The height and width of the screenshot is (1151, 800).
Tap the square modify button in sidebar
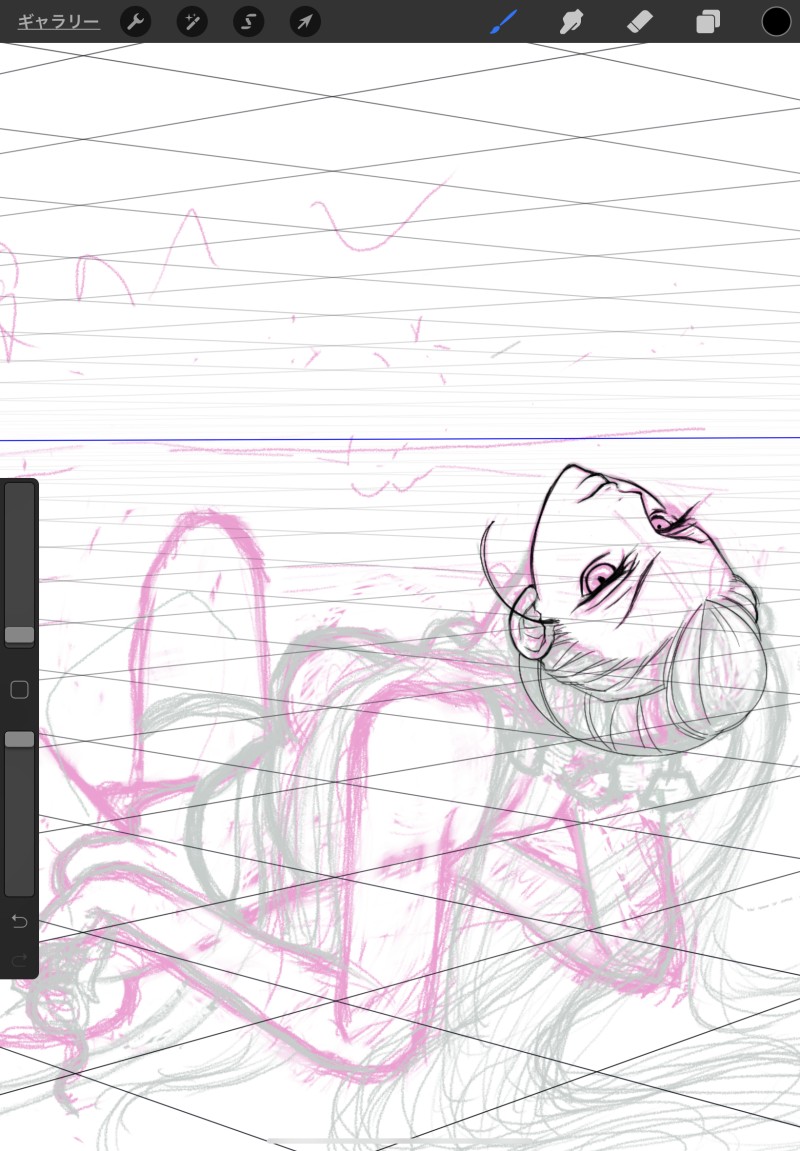pos(20,689)
